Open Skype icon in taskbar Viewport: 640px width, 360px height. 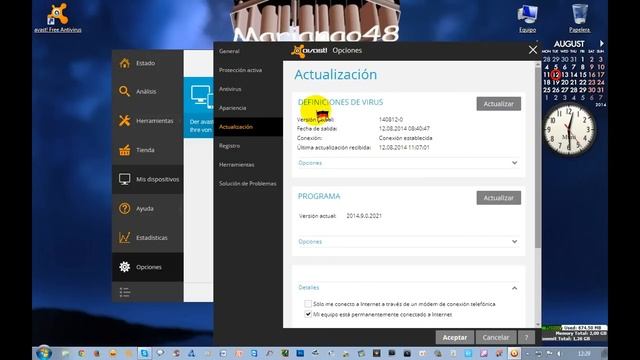[144, 353]
